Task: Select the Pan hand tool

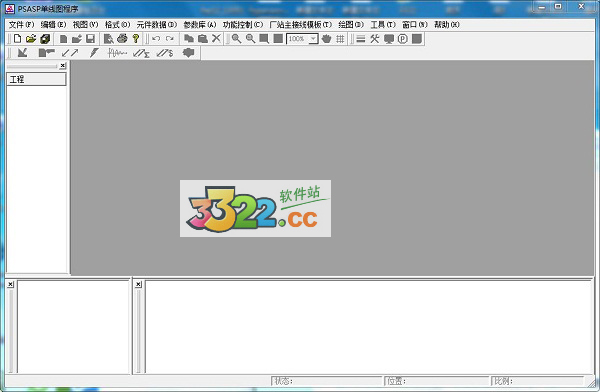Action: (326, 39)
